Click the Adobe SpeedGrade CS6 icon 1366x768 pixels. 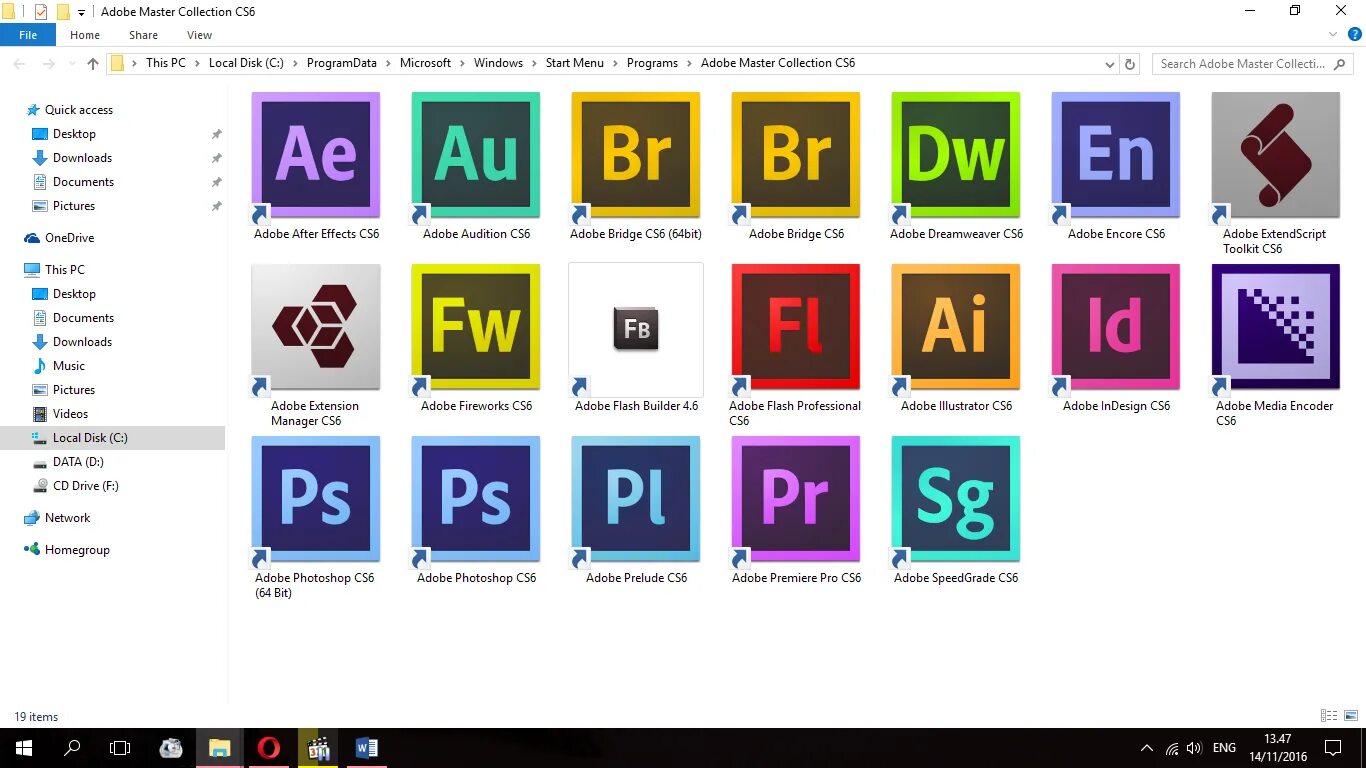956,499
